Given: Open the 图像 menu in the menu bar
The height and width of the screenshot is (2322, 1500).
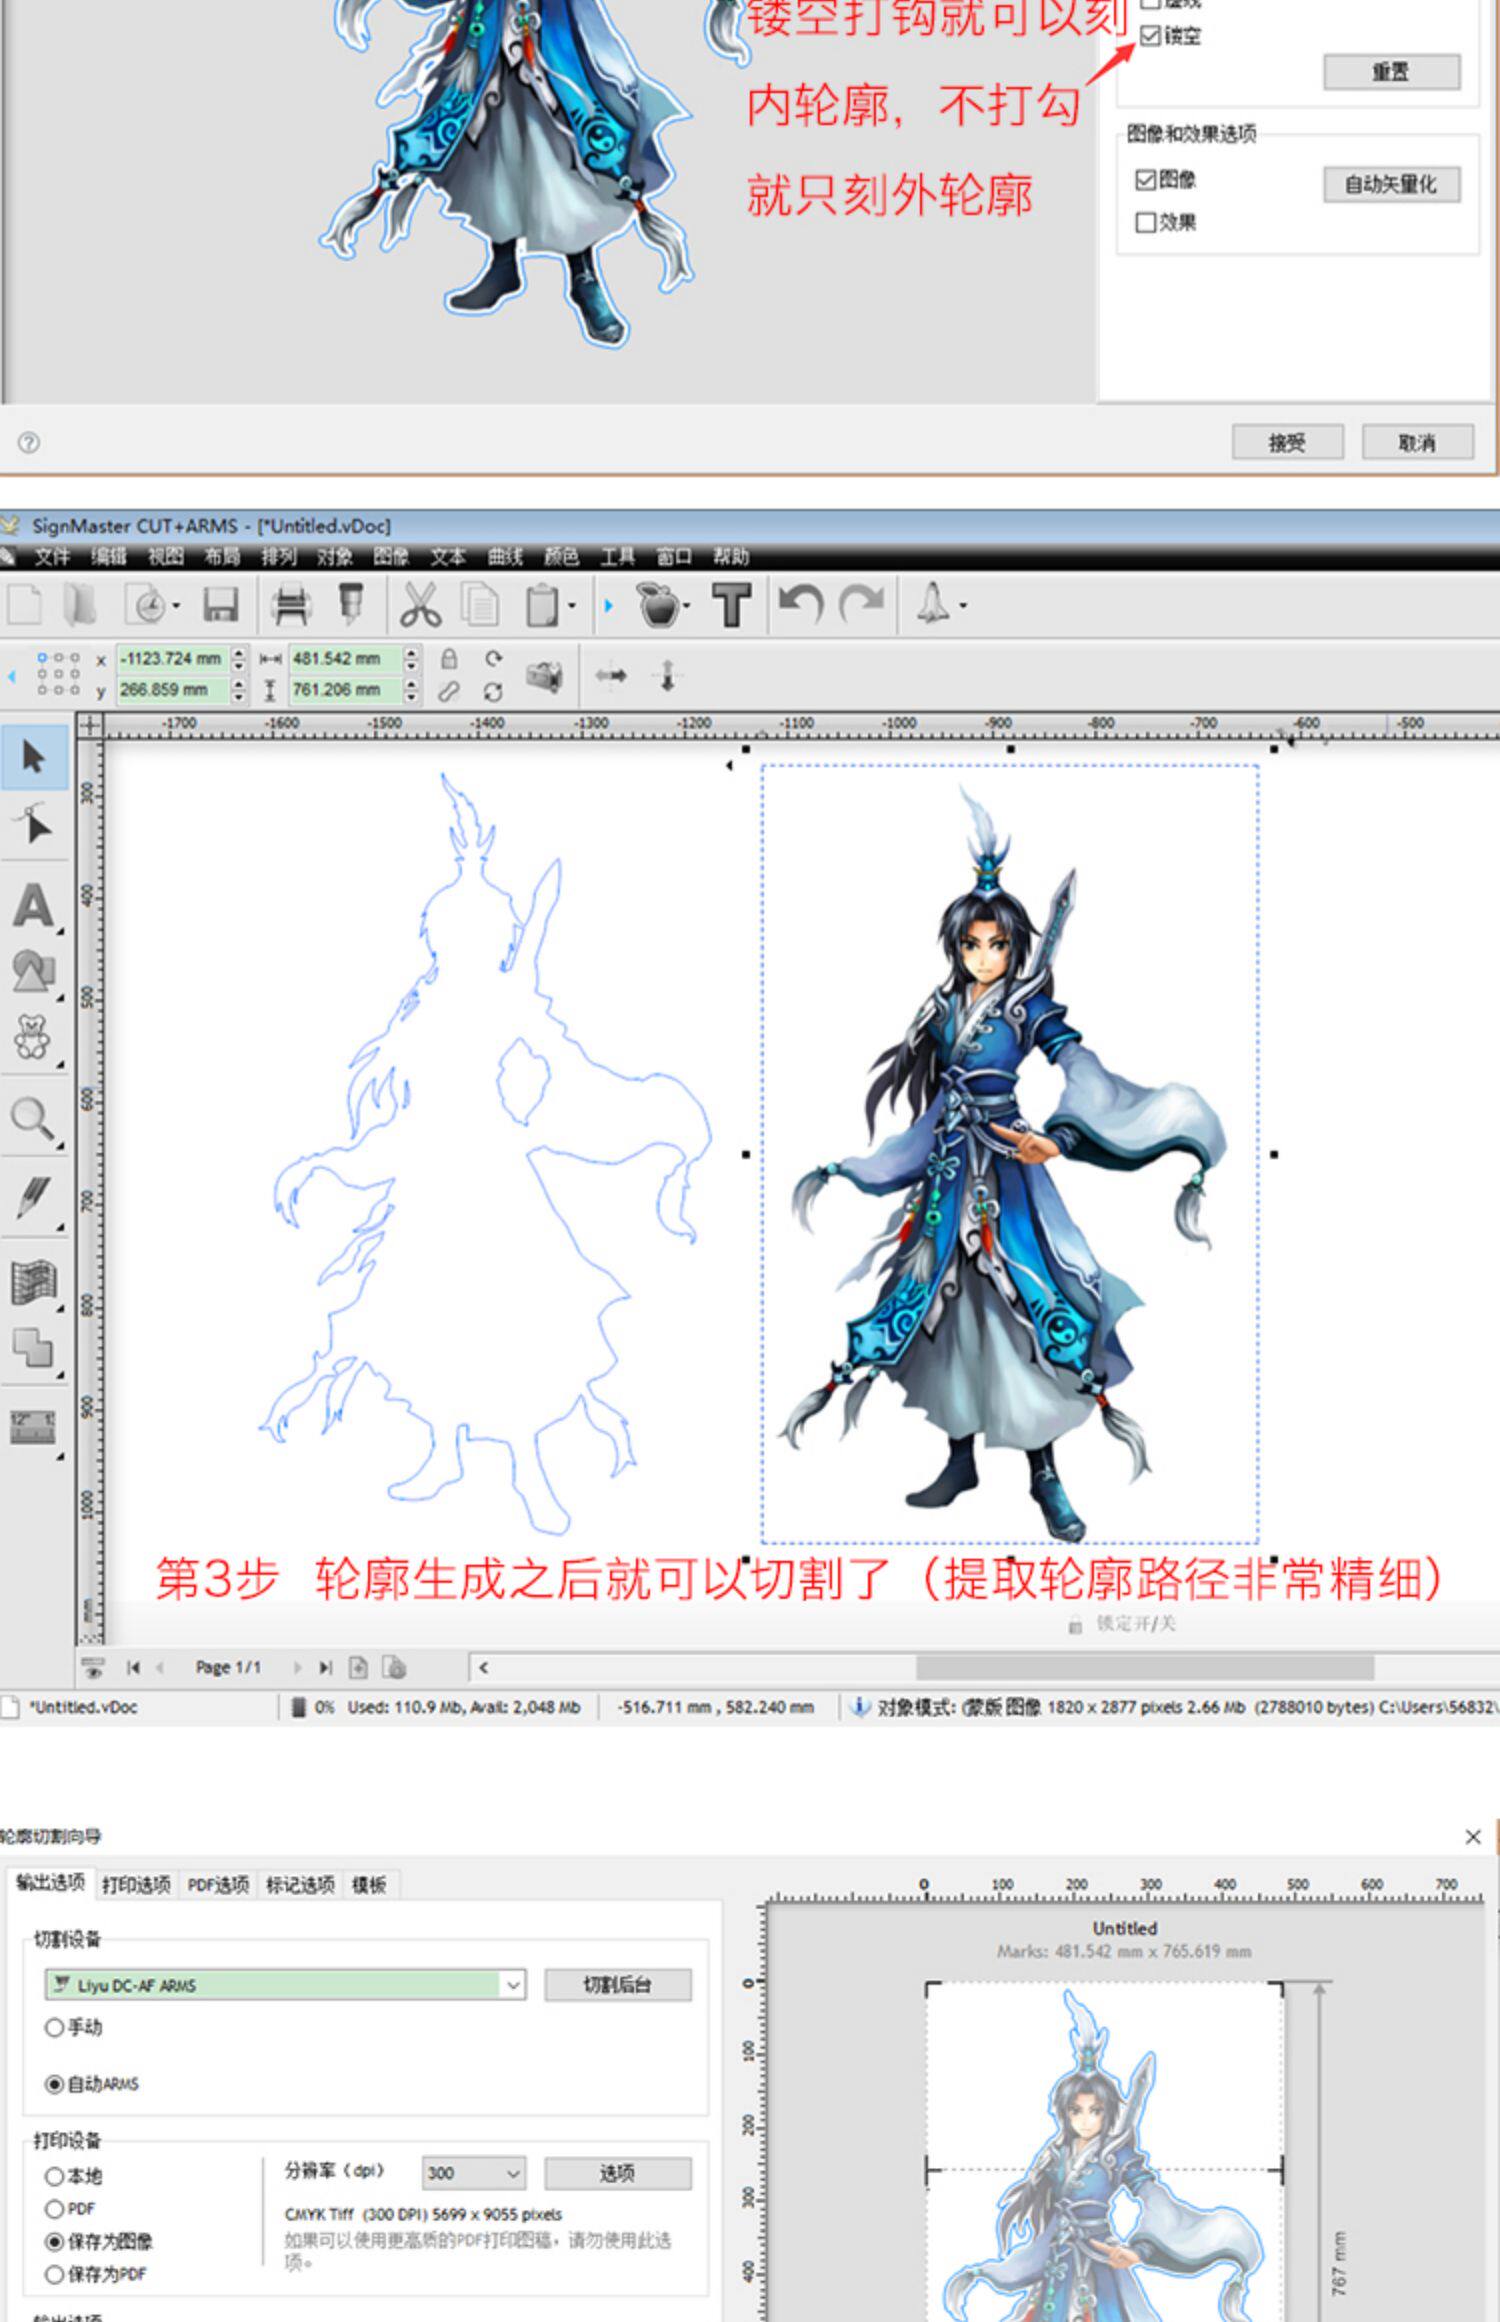Looking at the screenshot, I should pyautogui.click(x=391, y=557).
